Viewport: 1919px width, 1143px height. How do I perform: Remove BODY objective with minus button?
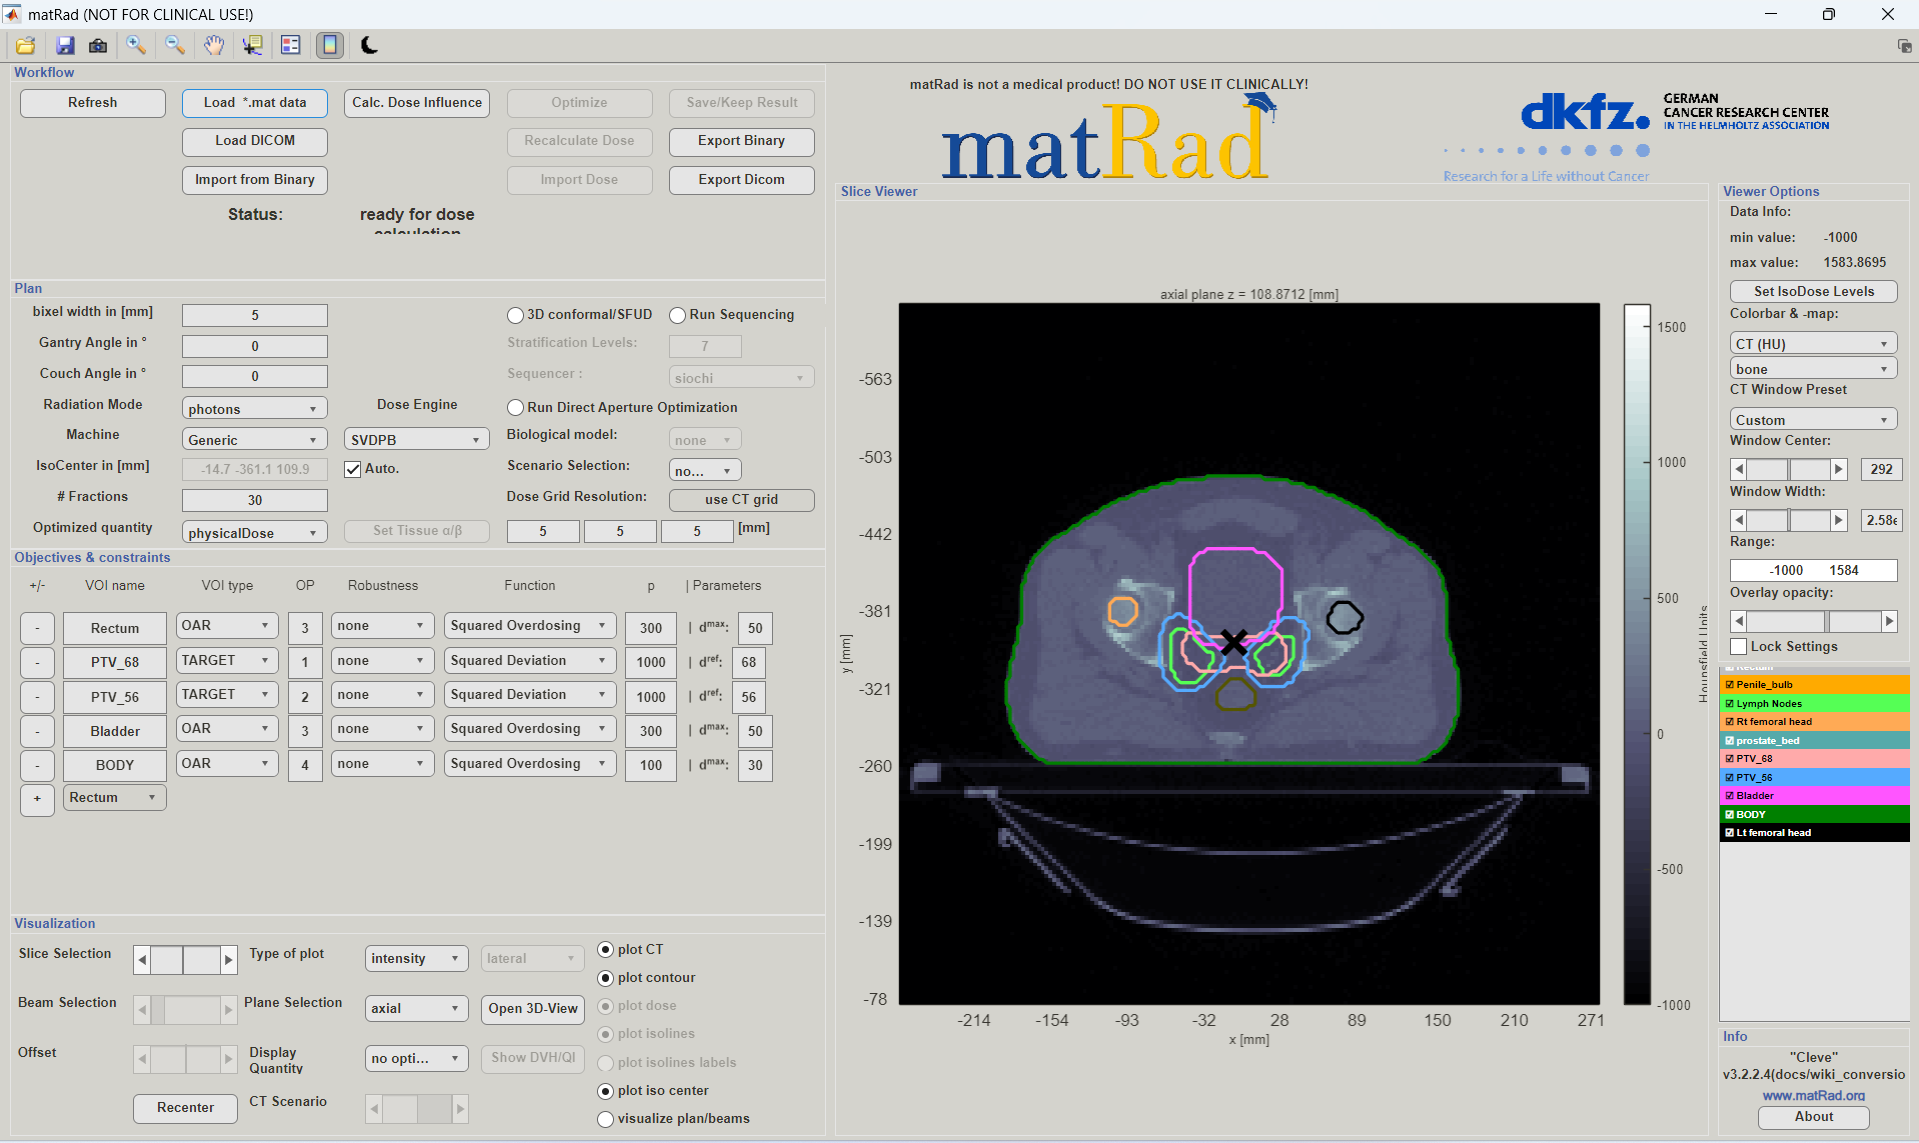point(38,765)
